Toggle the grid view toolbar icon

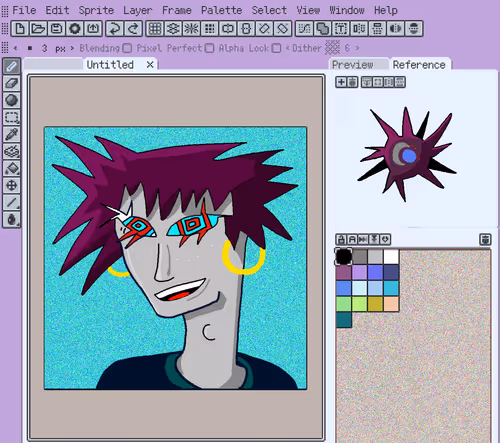155,29
